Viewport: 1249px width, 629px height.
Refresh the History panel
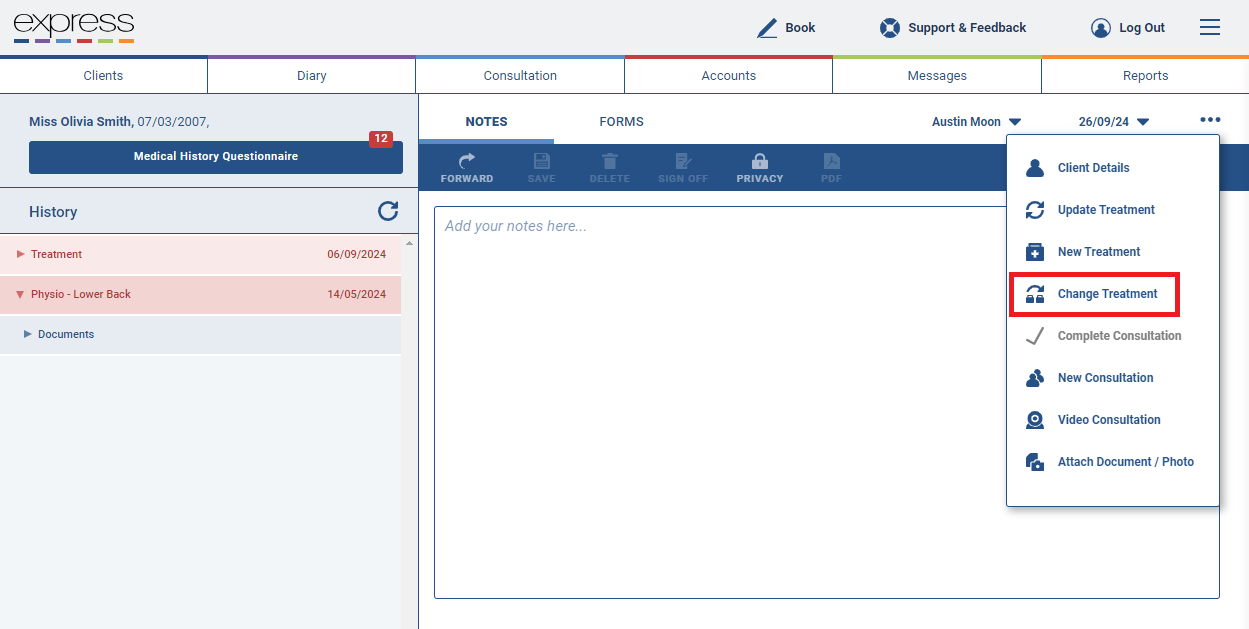click(x=388, y=211)
